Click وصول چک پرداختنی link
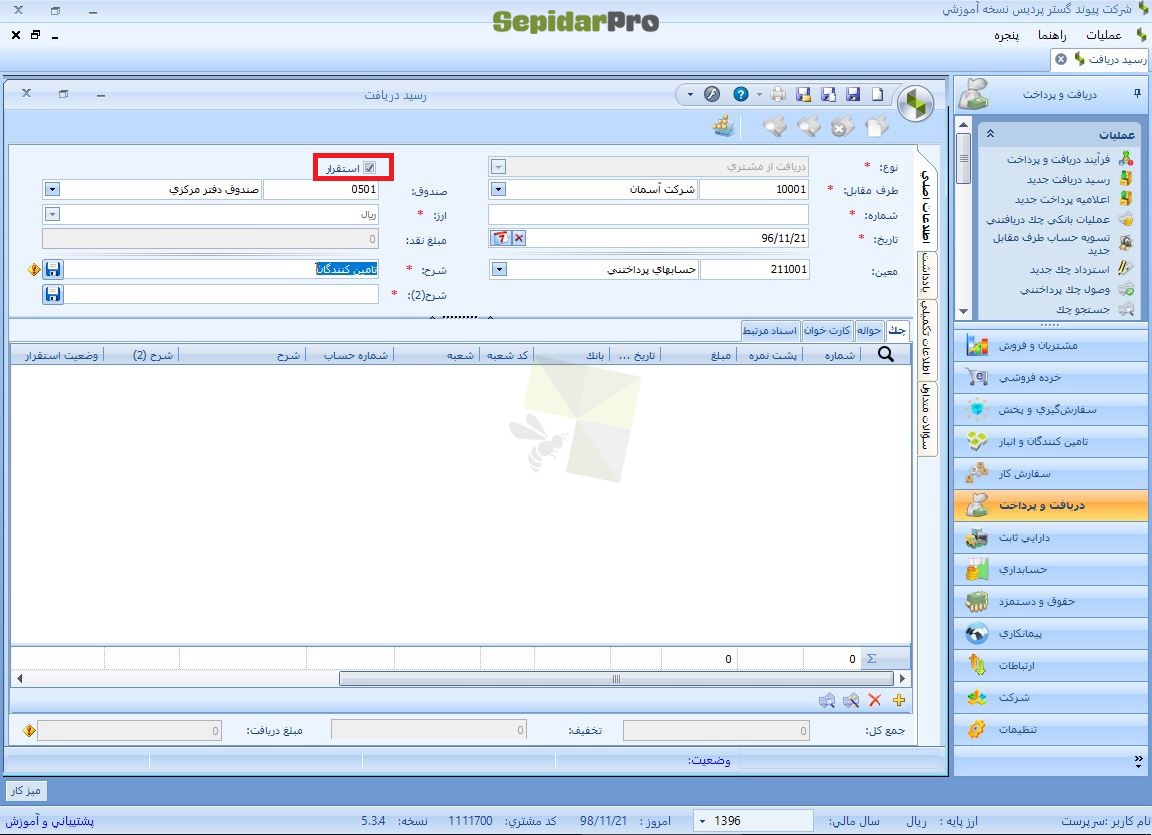Screen dimensions: 1152x835 click(x=1065, y=289)
